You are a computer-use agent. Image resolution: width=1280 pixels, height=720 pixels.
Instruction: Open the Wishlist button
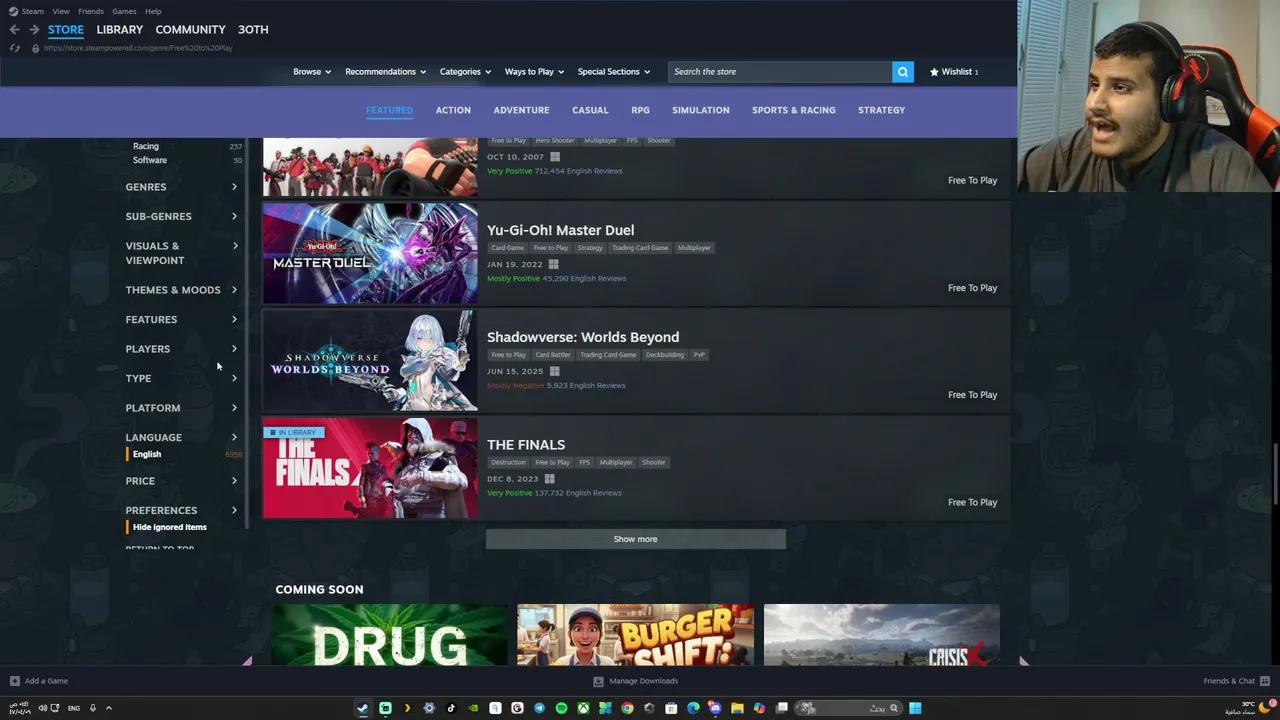click(954, 72)
